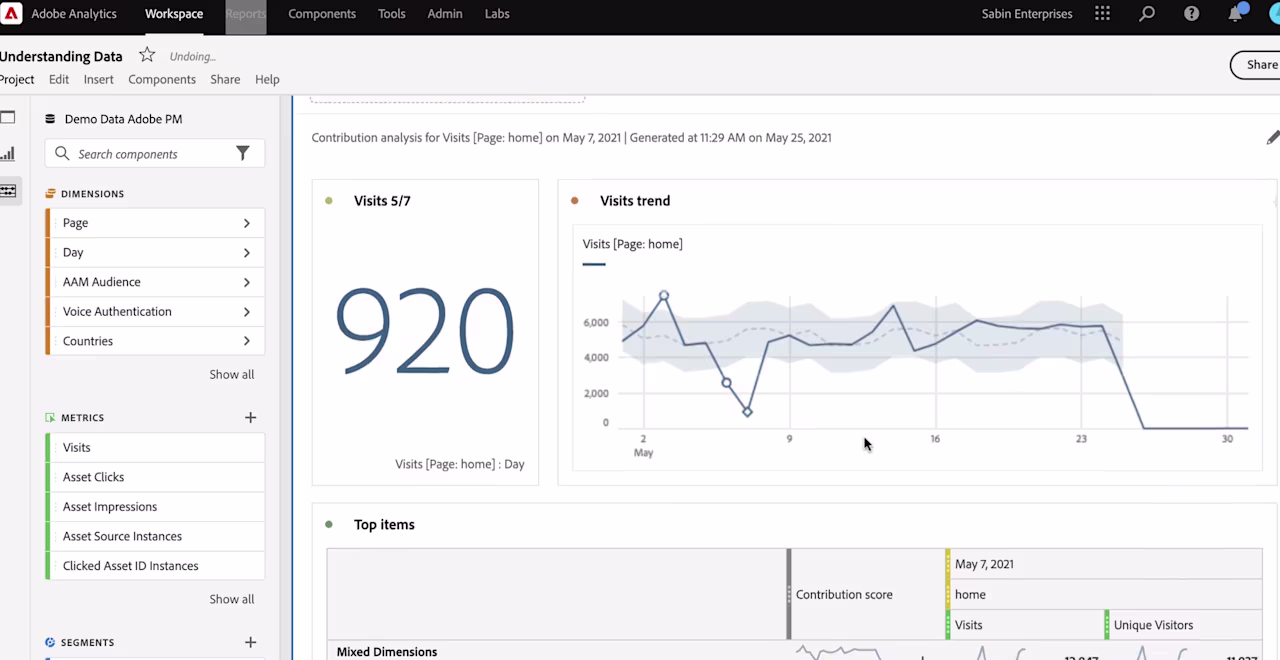Click the Dimensions section icon
This screenshot has height=660, width=1280.
[x=50, y=194]
